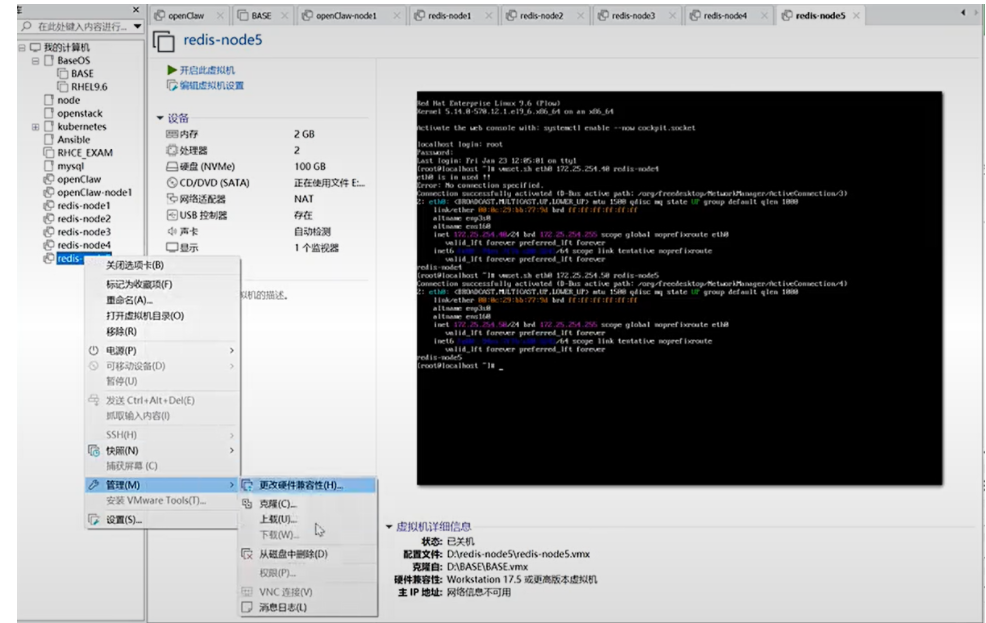Select 重命名(A) in the context menu
Viewport: 986px width, 623px height.
pyautogui.click(x=129, y=300)
